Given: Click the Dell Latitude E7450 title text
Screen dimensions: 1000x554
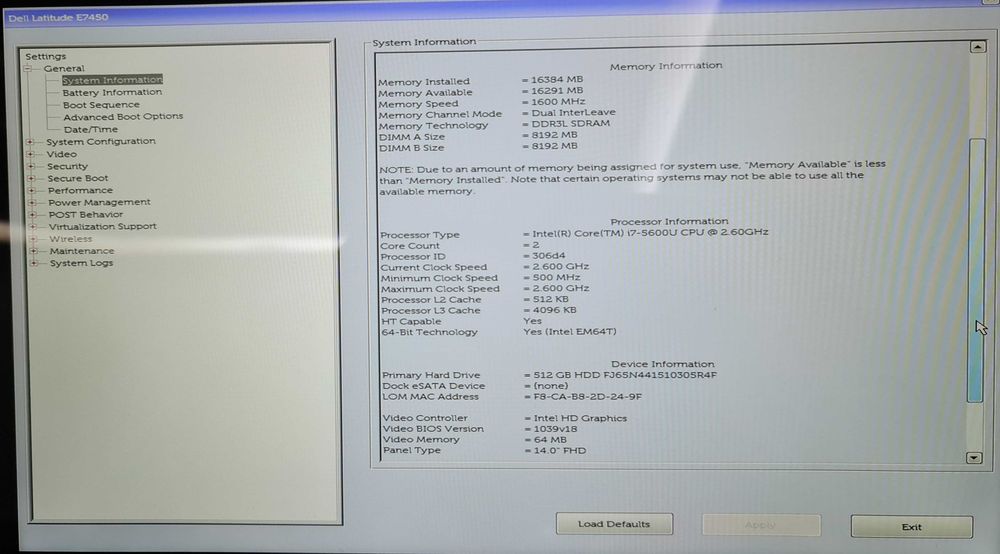Looking at the screenshot, I should click(58, 18).
